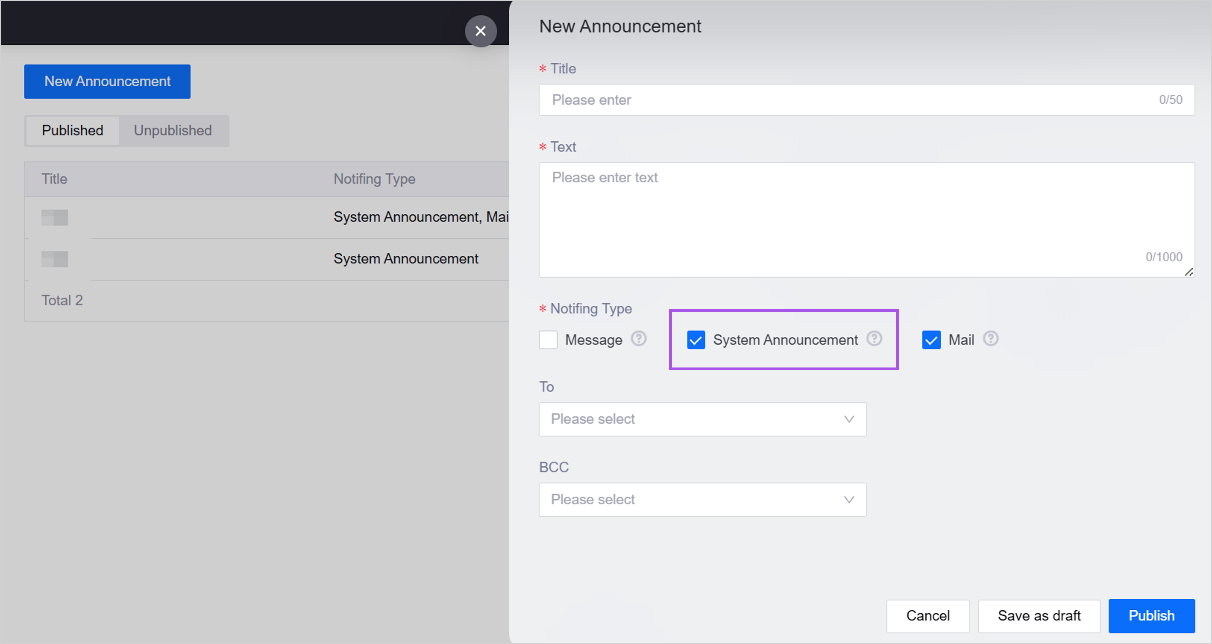The image size is (1212, 644).
Task: Click the Text area resize handle
Action: (x=1188, y=272)
